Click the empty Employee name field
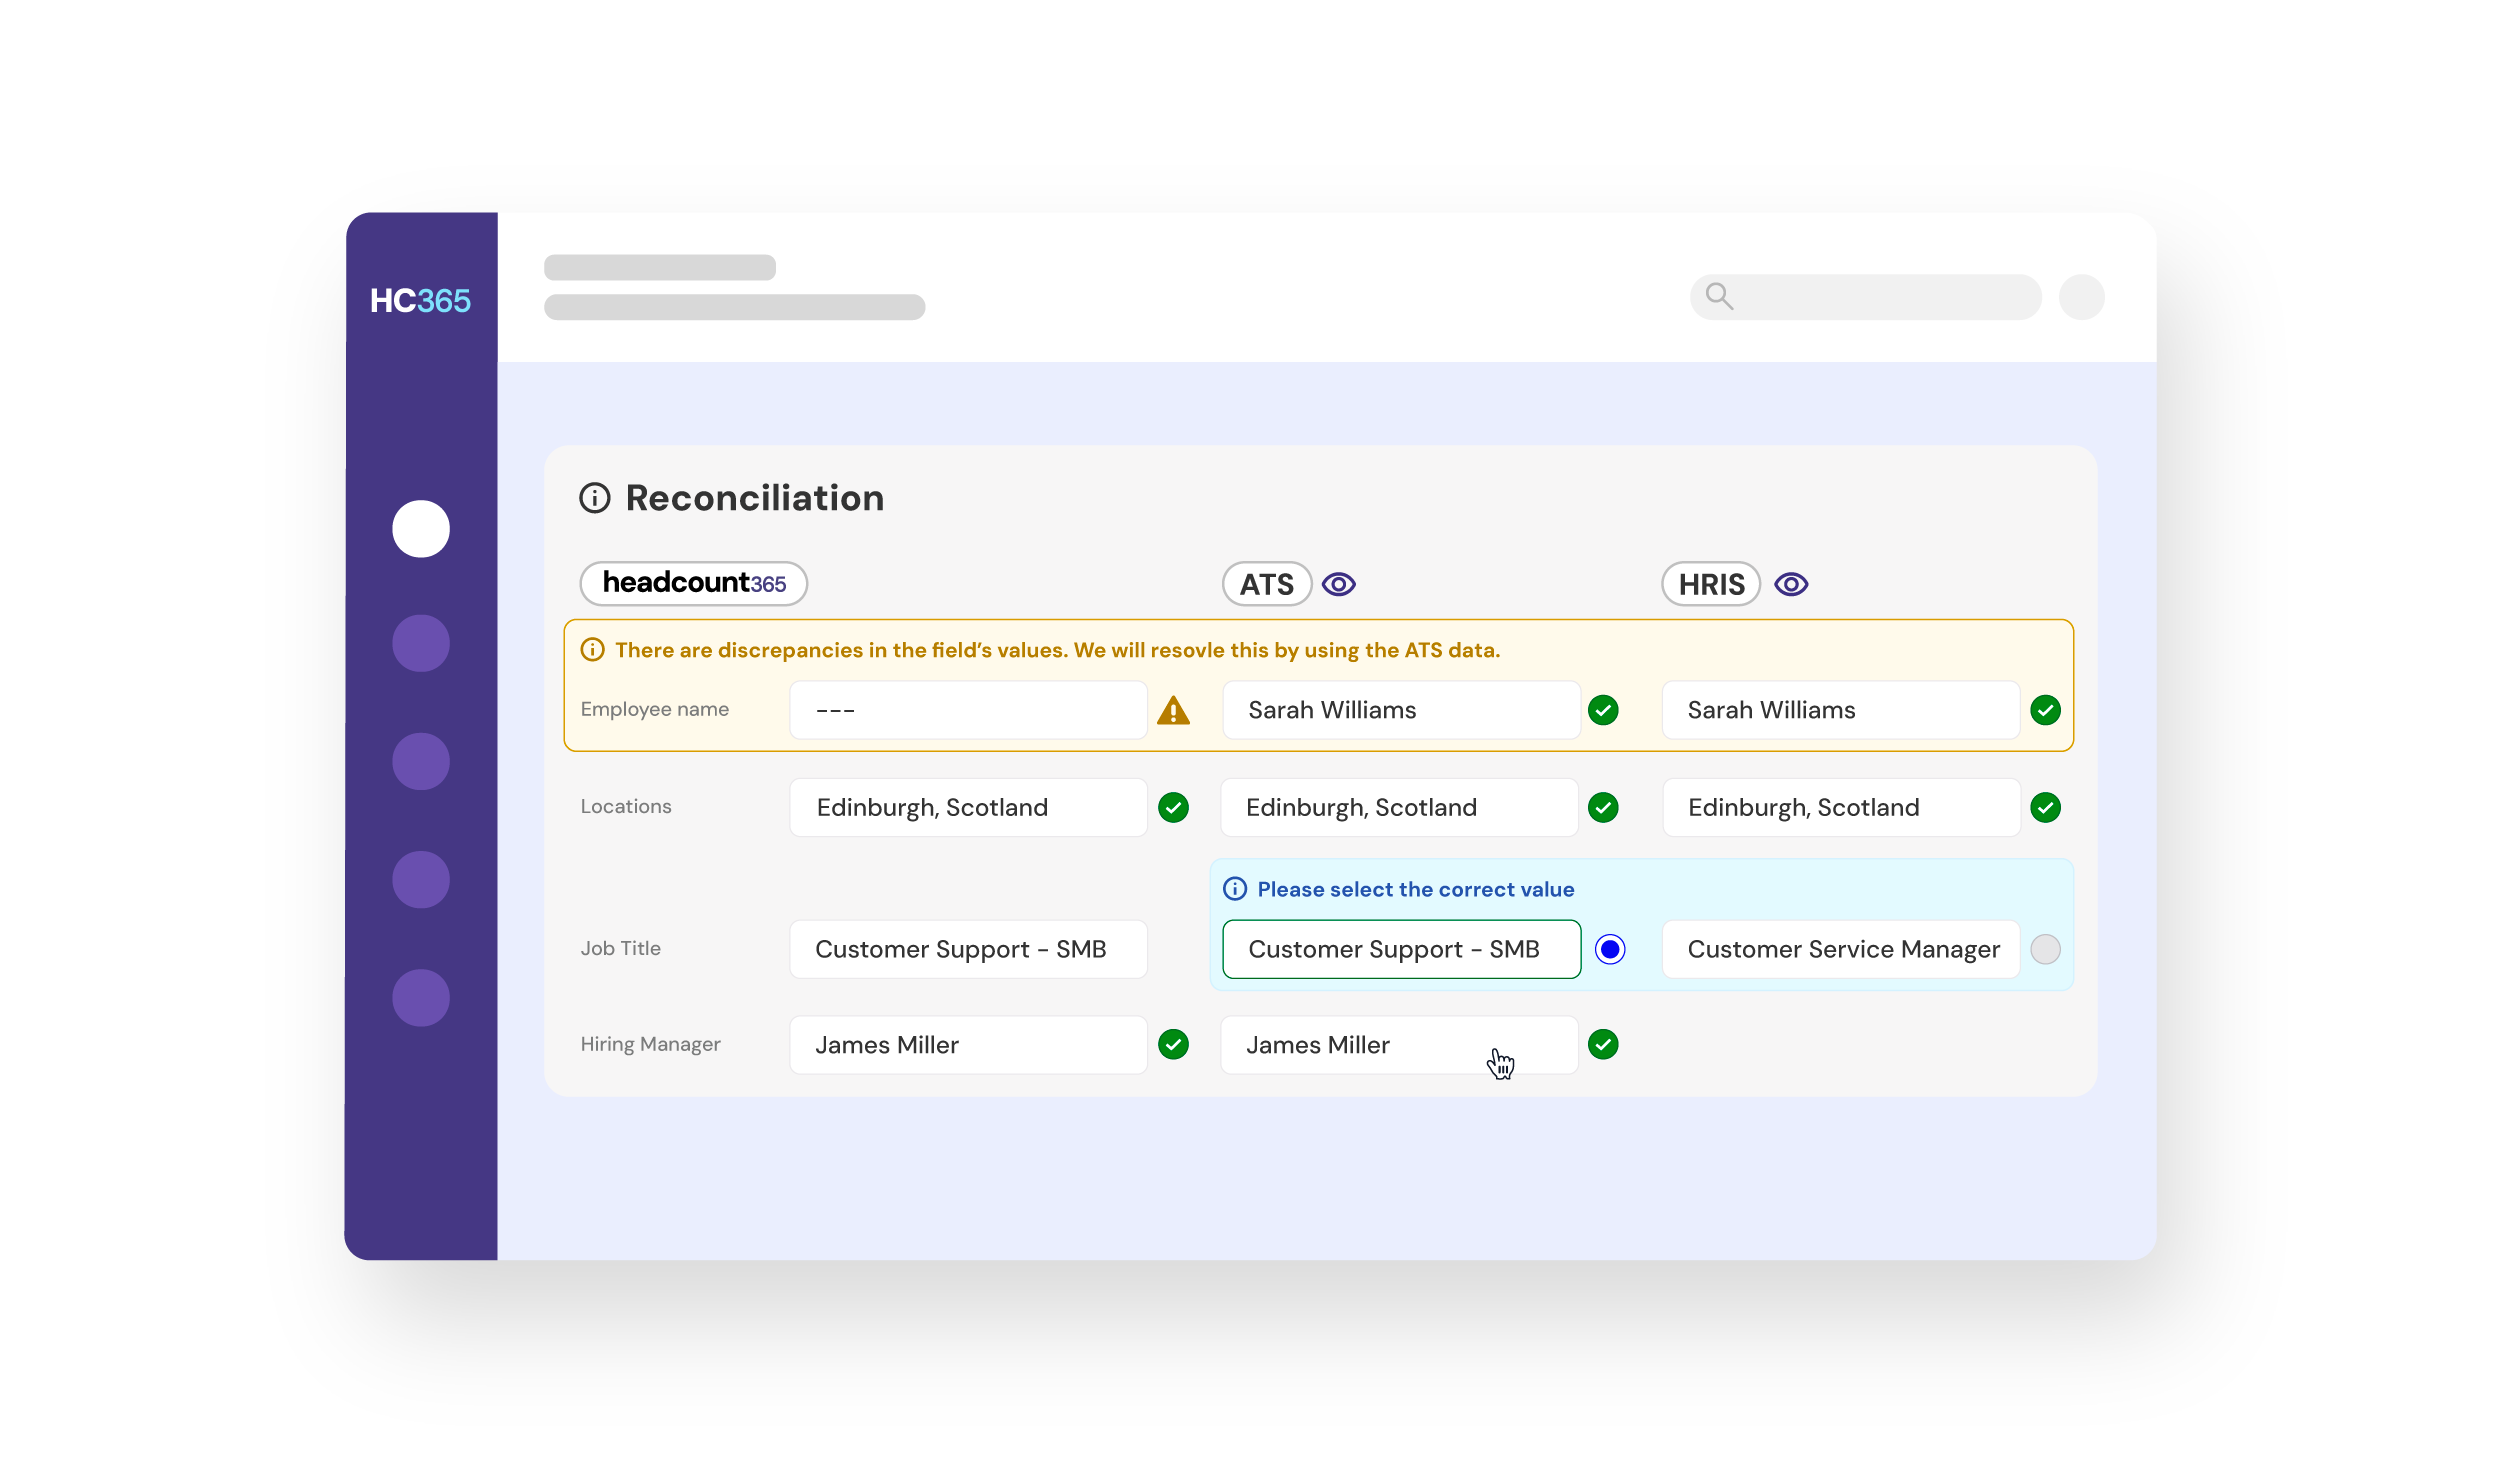2500x1474 pixels. pyautogui.click(x=968, y=710)
